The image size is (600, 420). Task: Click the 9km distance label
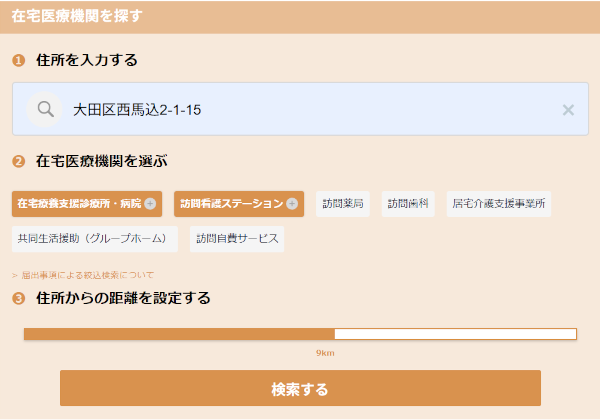point(325,353)
